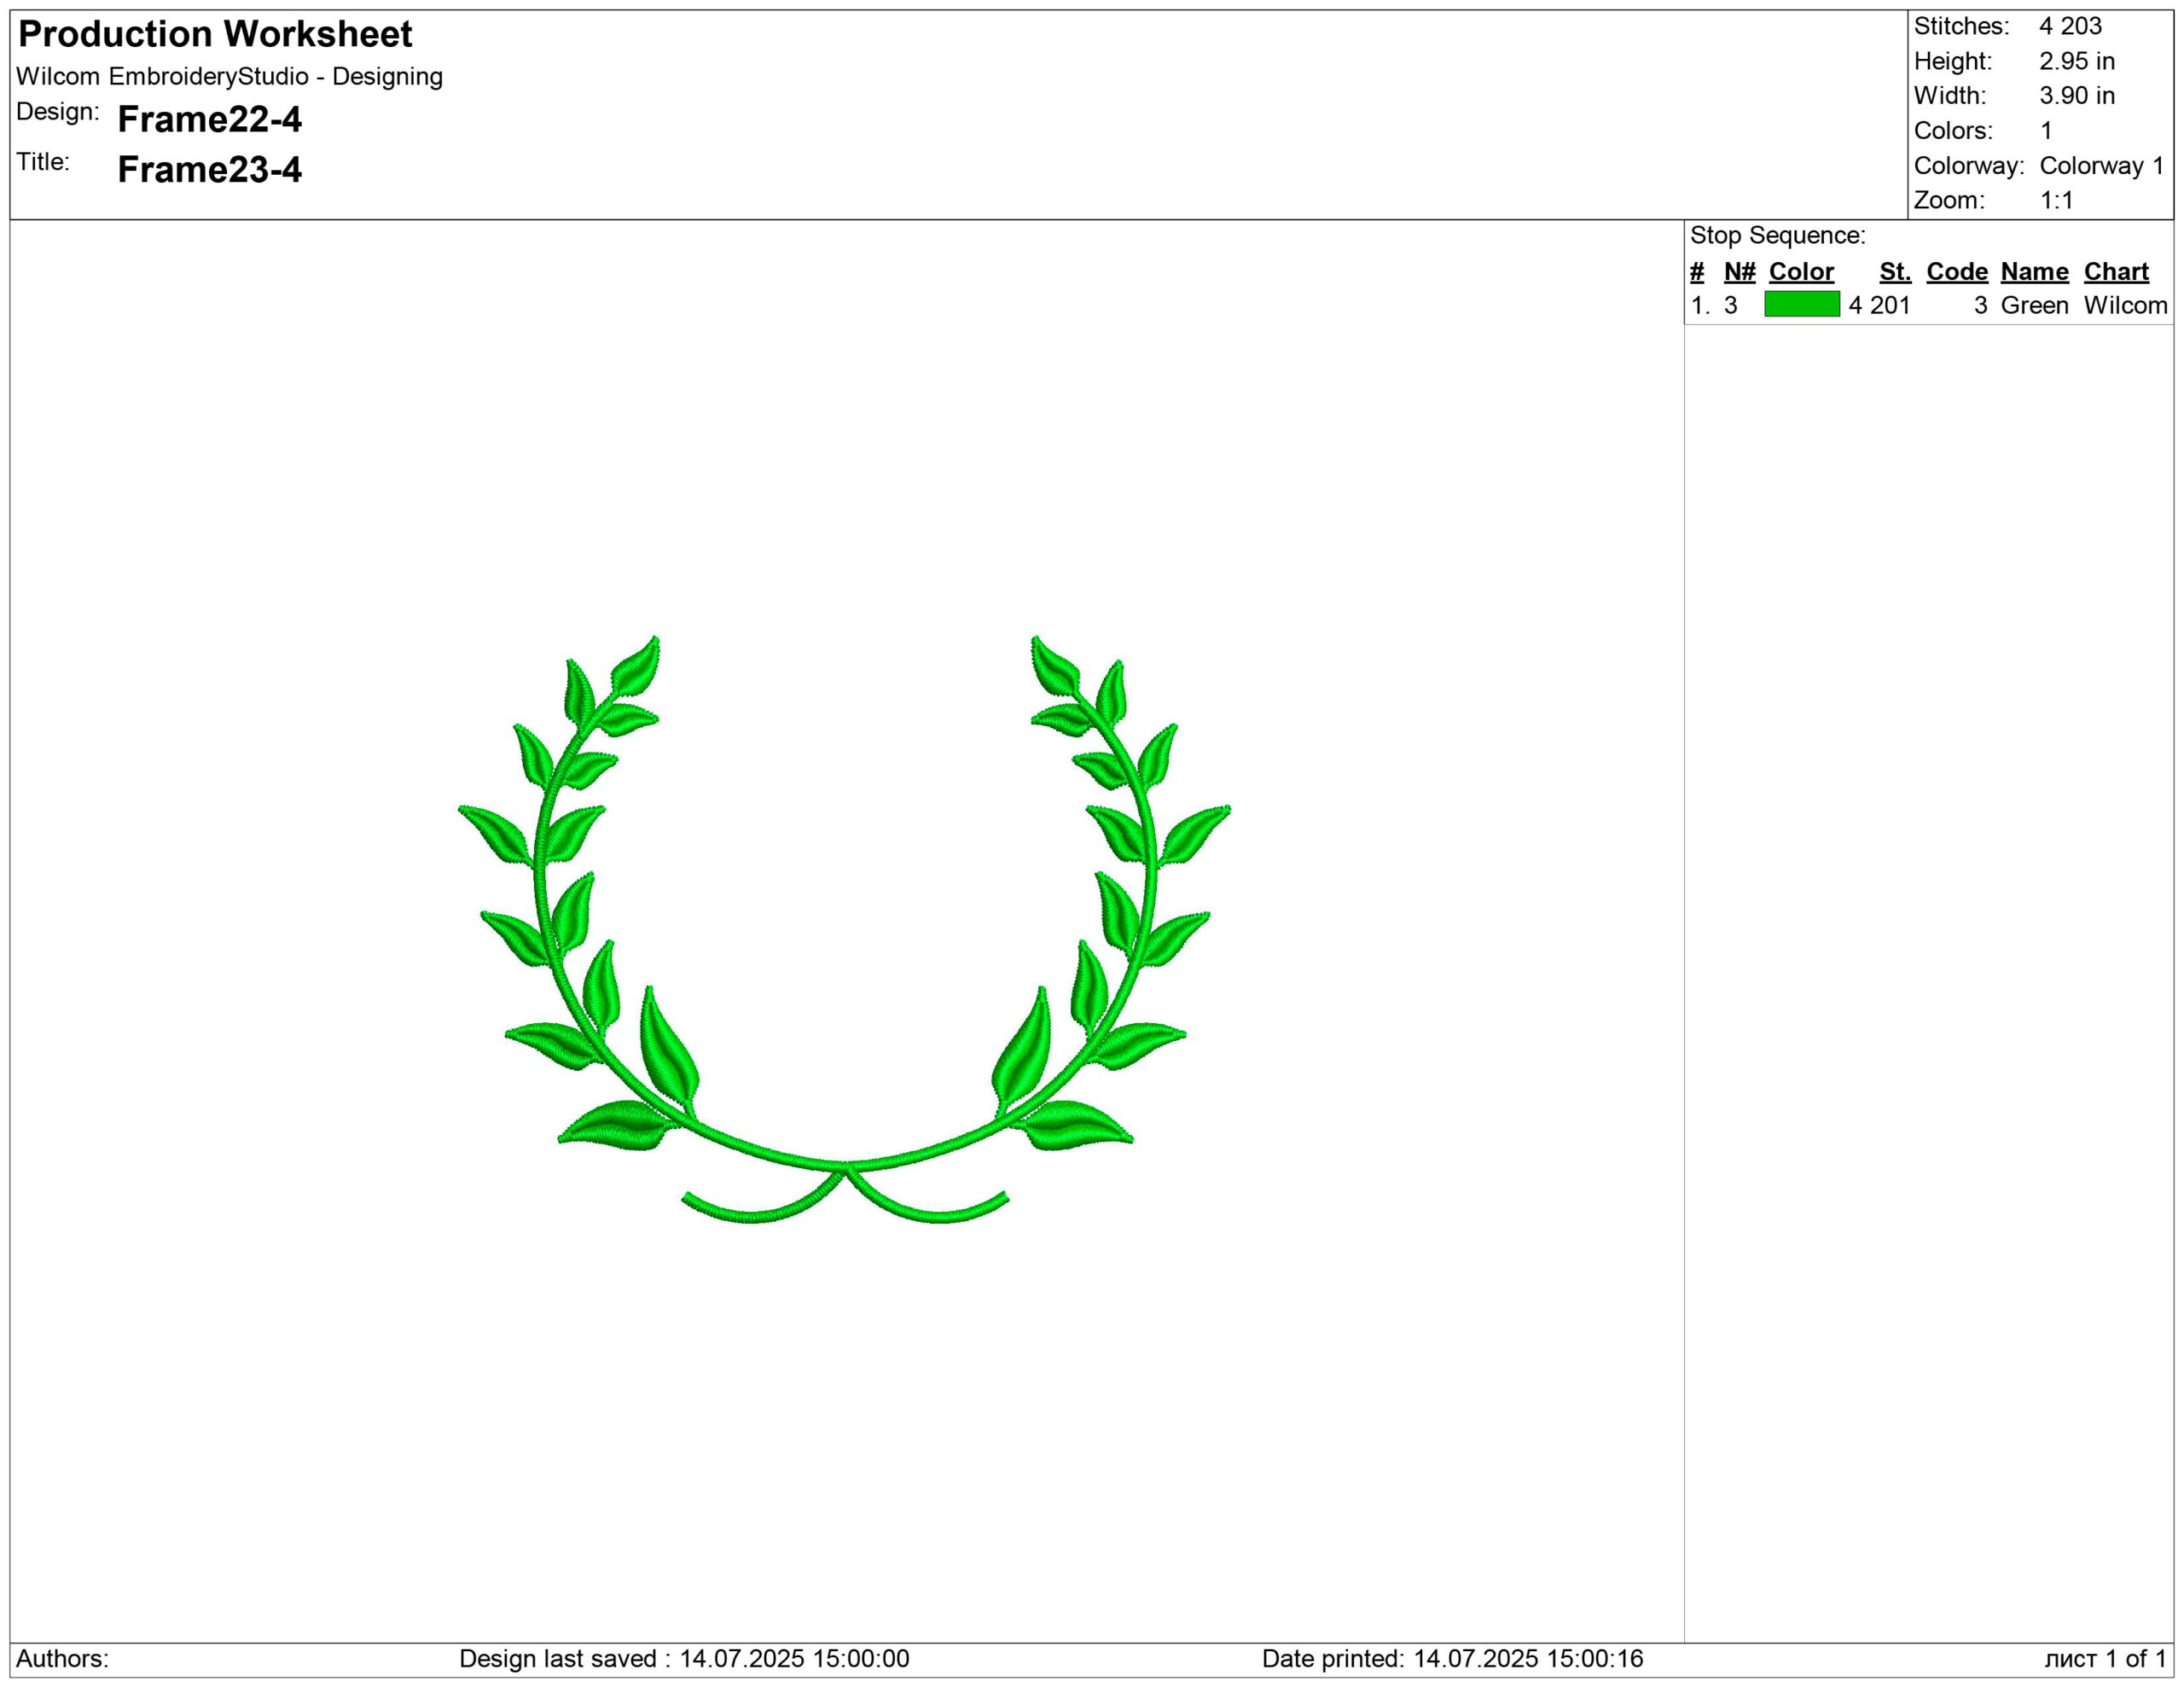The width and height of the screenshot is (2184, 1681).
Task: Click the Wilcom chart entry
Action: pyautogui.click(x=2125, y=305)
